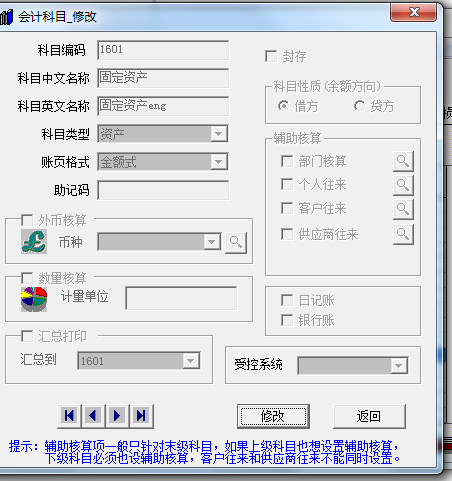Jump to first record navigation arrow
452x481 pixels.
69,416
